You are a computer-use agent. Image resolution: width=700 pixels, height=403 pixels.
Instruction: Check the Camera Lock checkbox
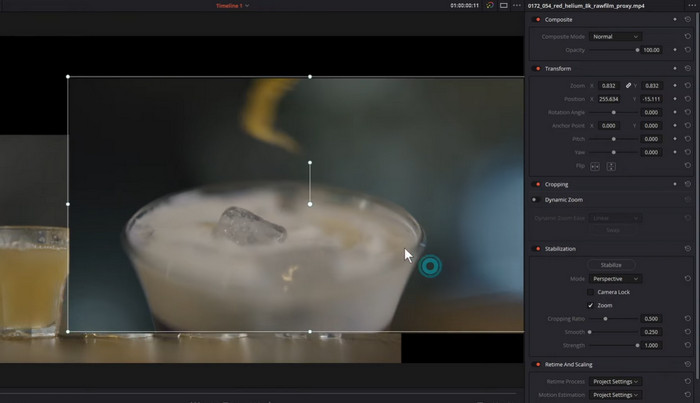click(x=590, y=292)
